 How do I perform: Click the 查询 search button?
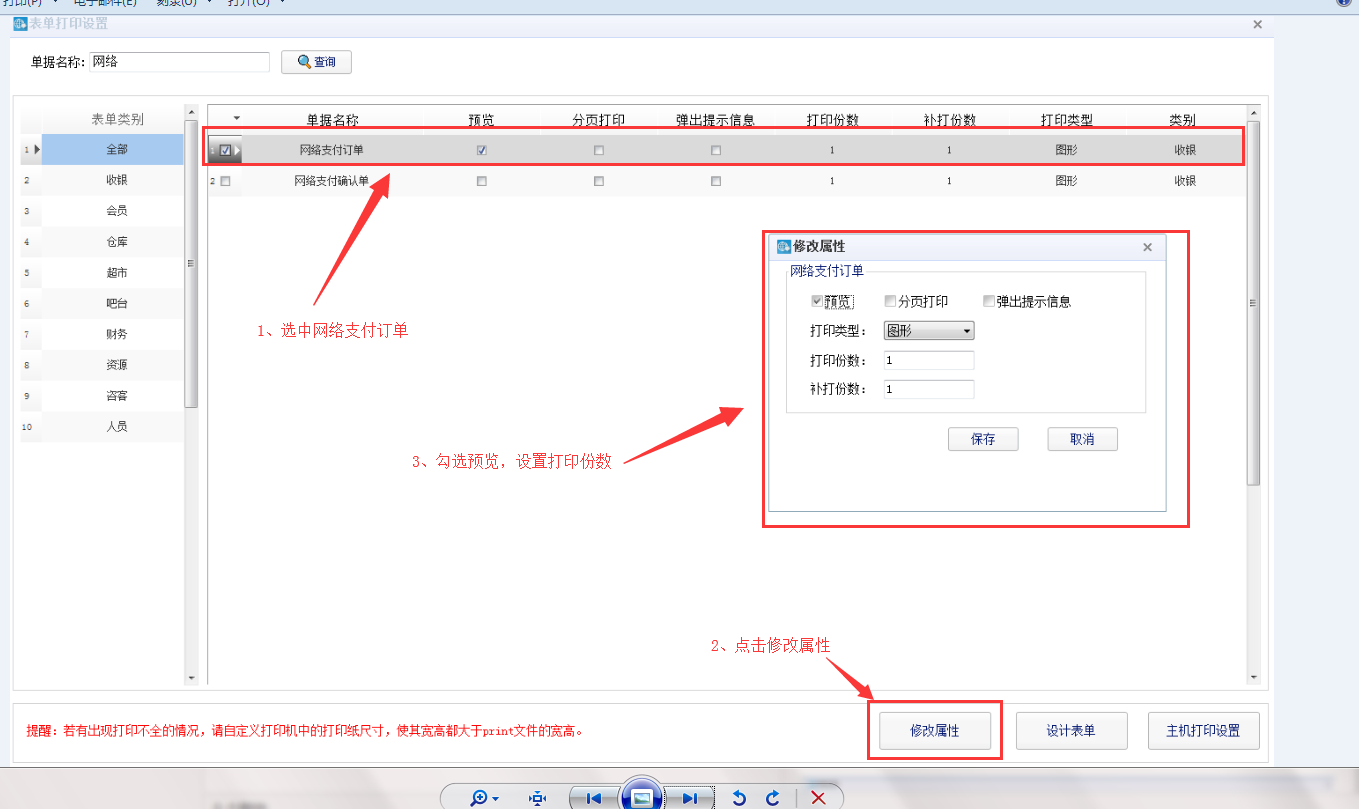[x=316, y=62]
